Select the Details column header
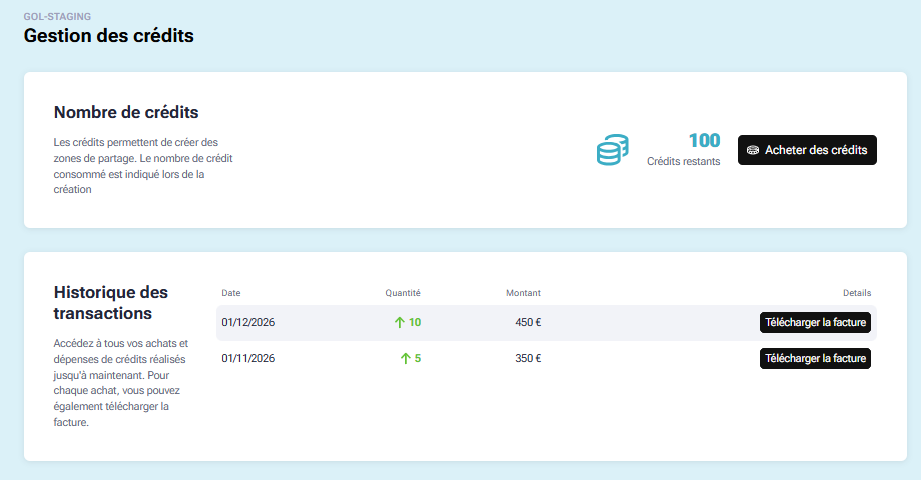This screenshot has height=480, width=921. 857,293
